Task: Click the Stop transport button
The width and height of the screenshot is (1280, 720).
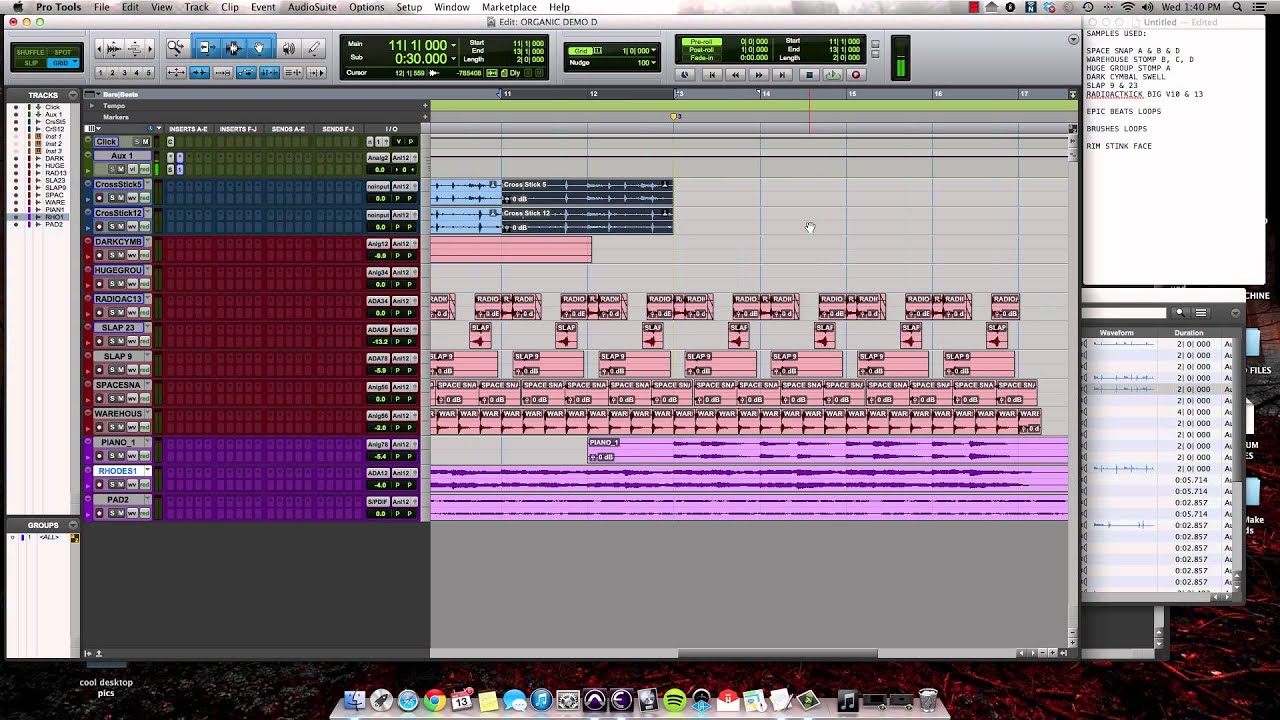Action: (810, 75)
